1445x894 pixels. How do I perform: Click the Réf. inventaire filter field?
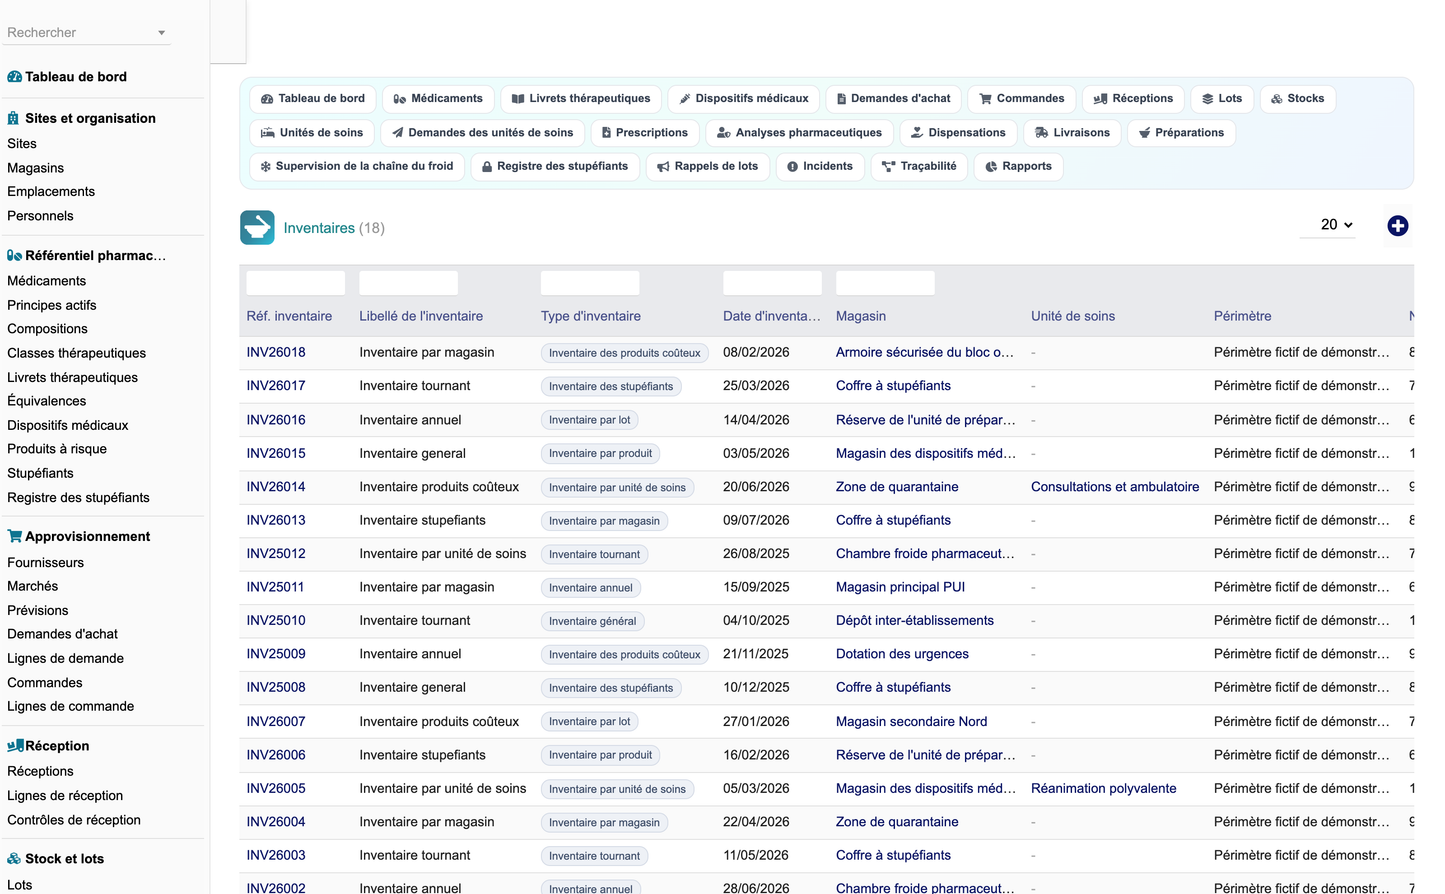[296, 283]
